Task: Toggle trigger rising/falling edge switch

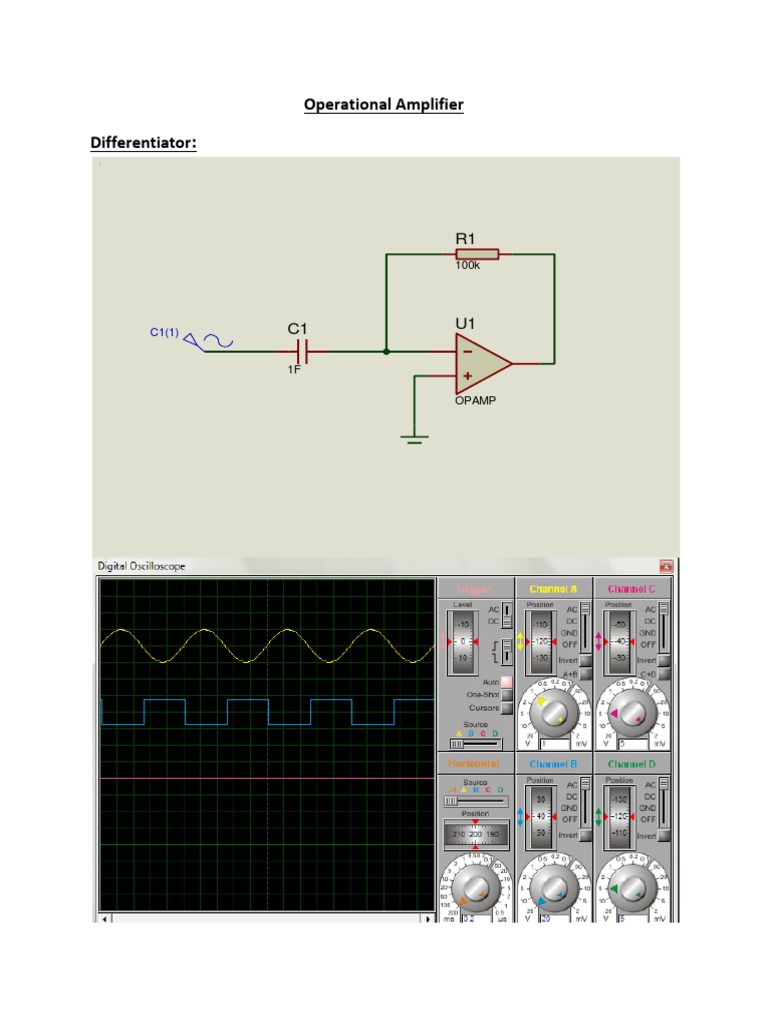Action: [x=506, y=650]
